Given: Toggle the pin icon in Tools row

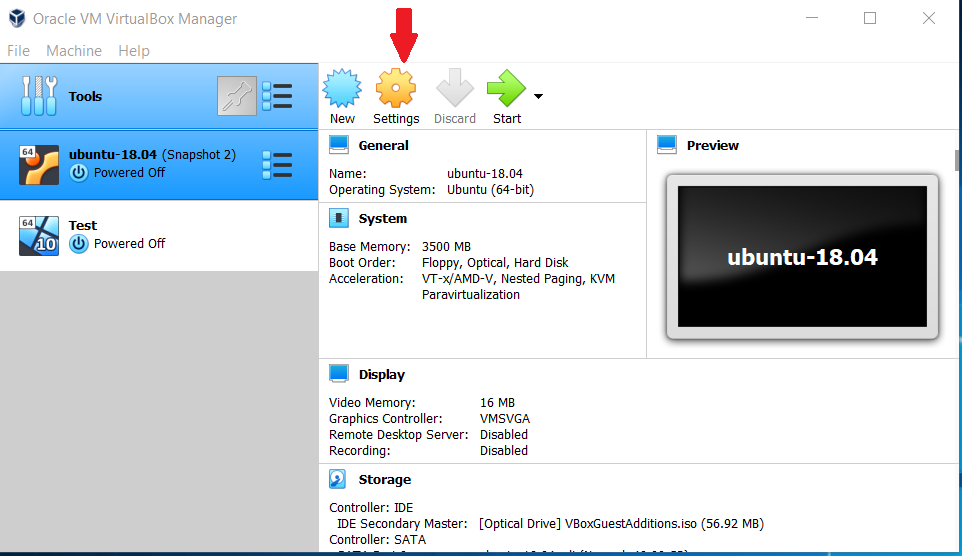Looking at the screenshot, I should click(x=237, y=96).
